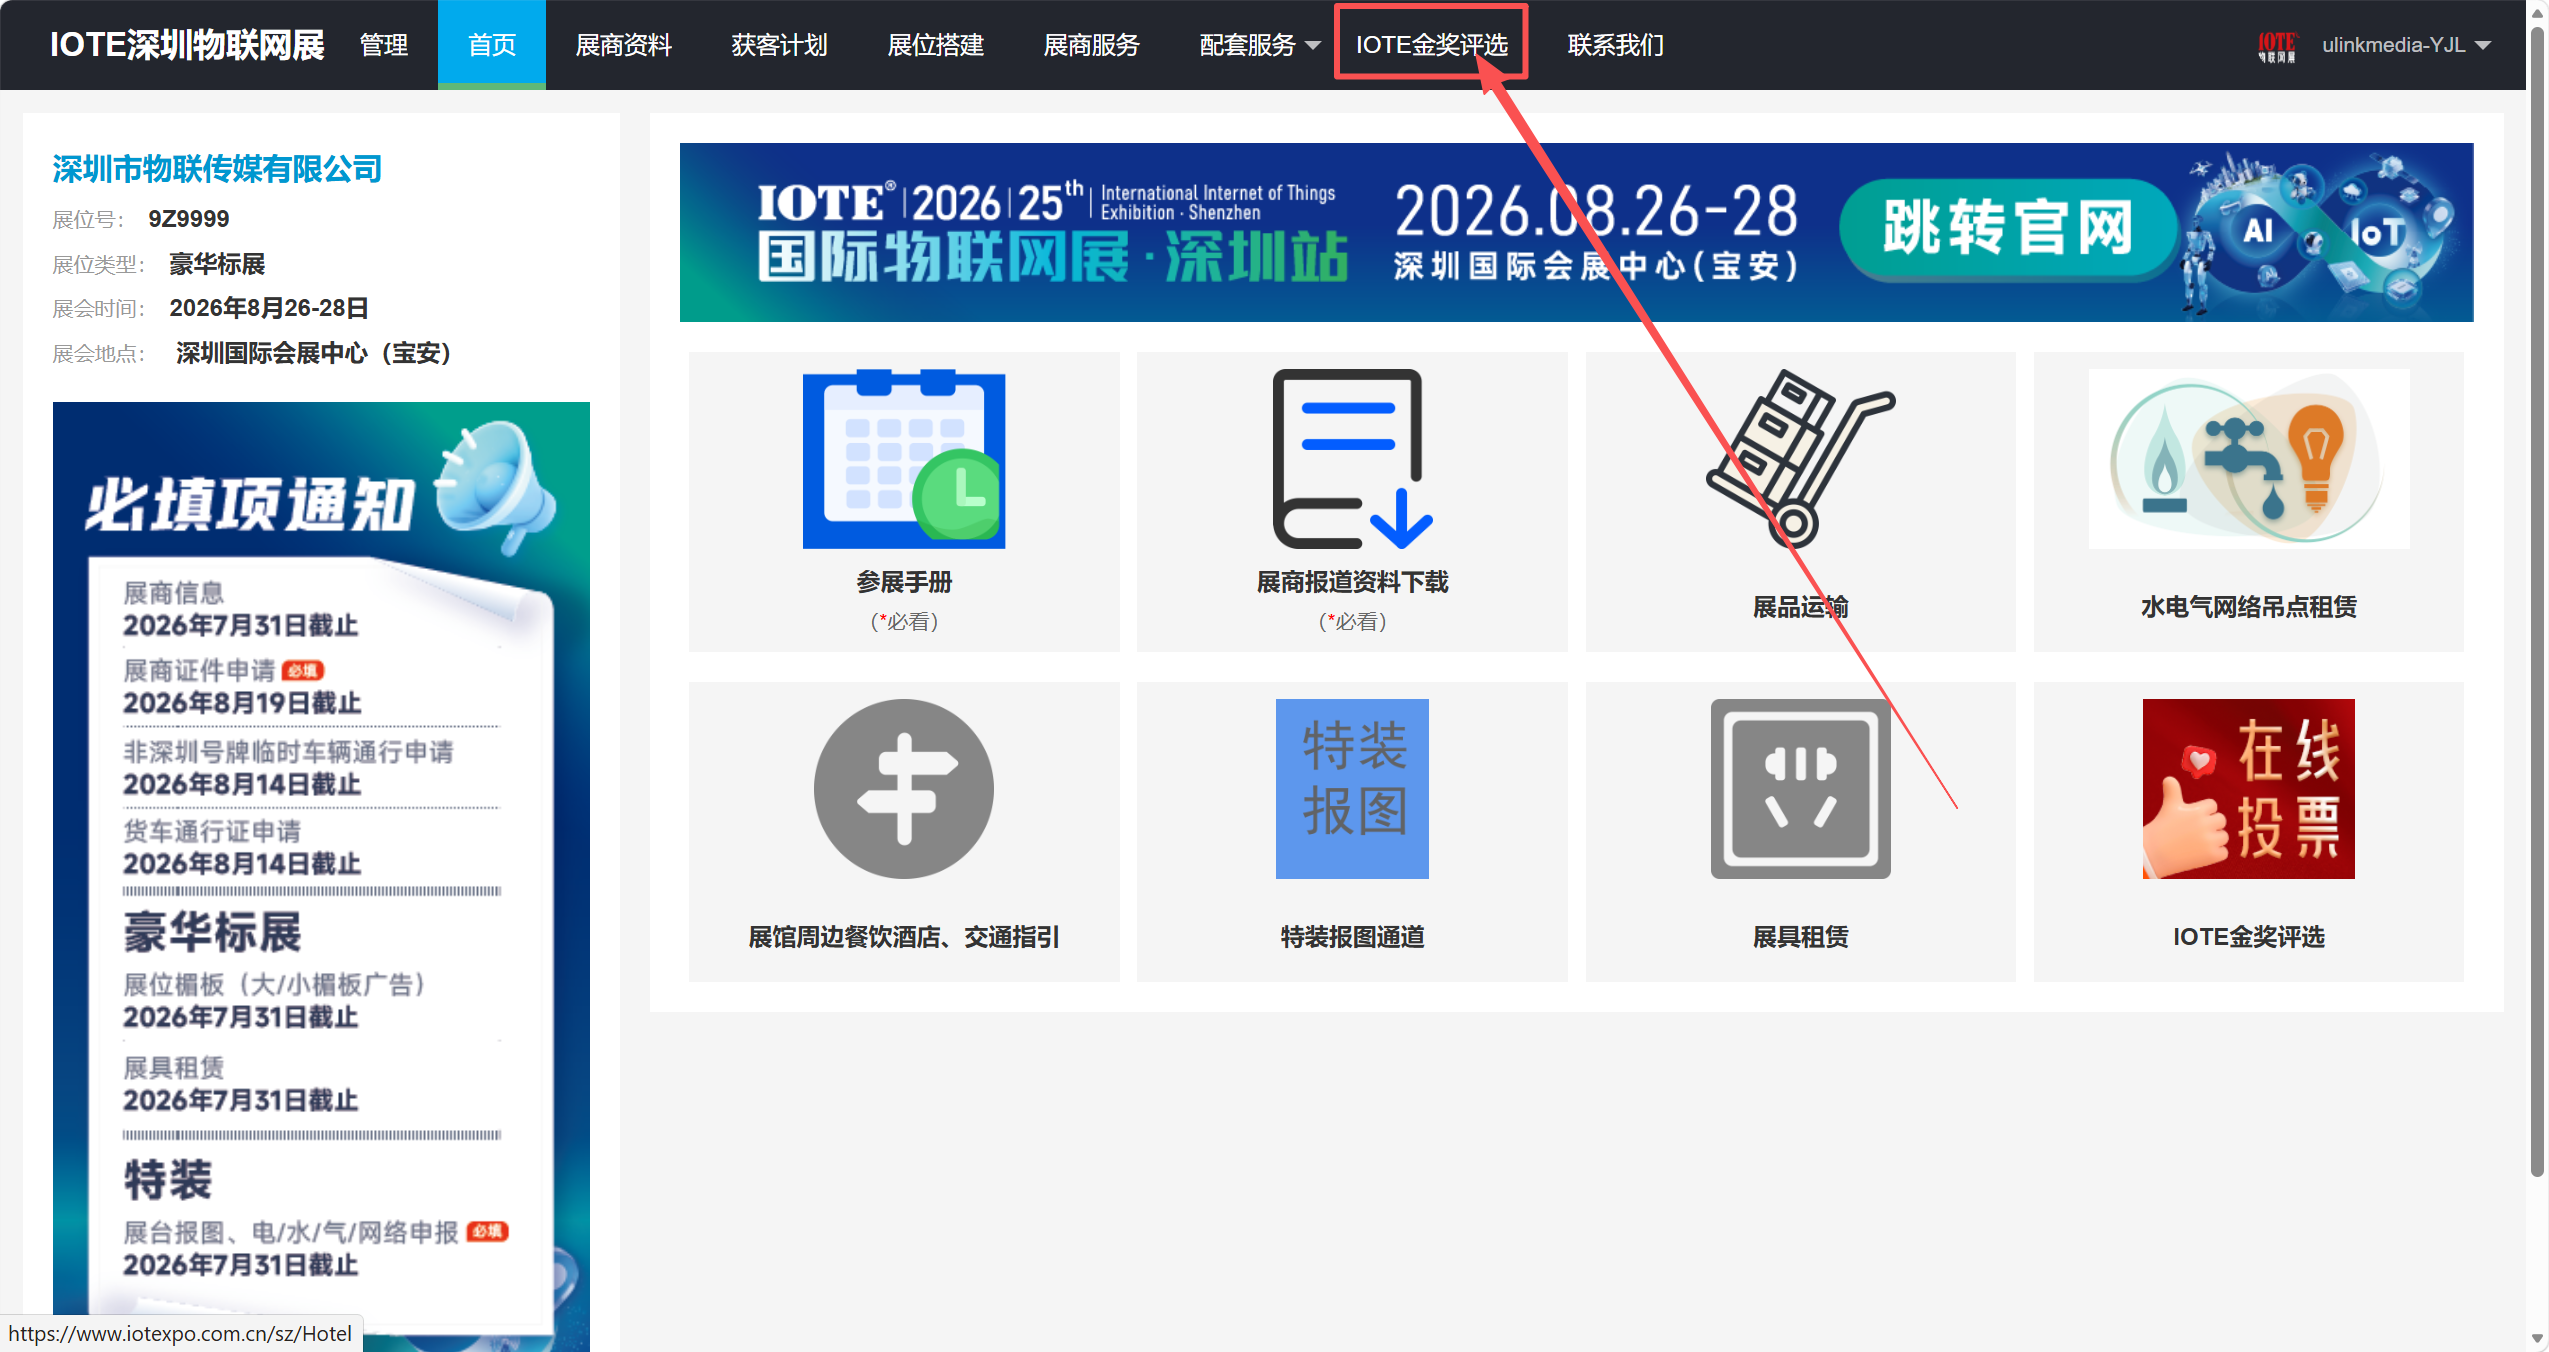This screenshot has width=2549, height=1352.
Task: Open the signpost icon for 展馆周边餐饮酒店
Action: (x=903, y=789)
